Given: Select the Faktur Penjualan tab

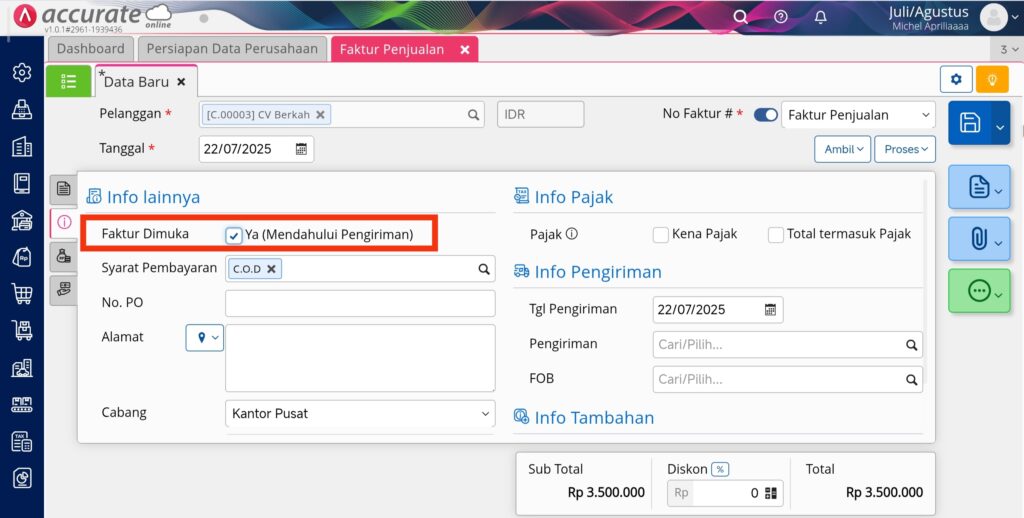Looking at the screenshot, I should click(392, 50).
